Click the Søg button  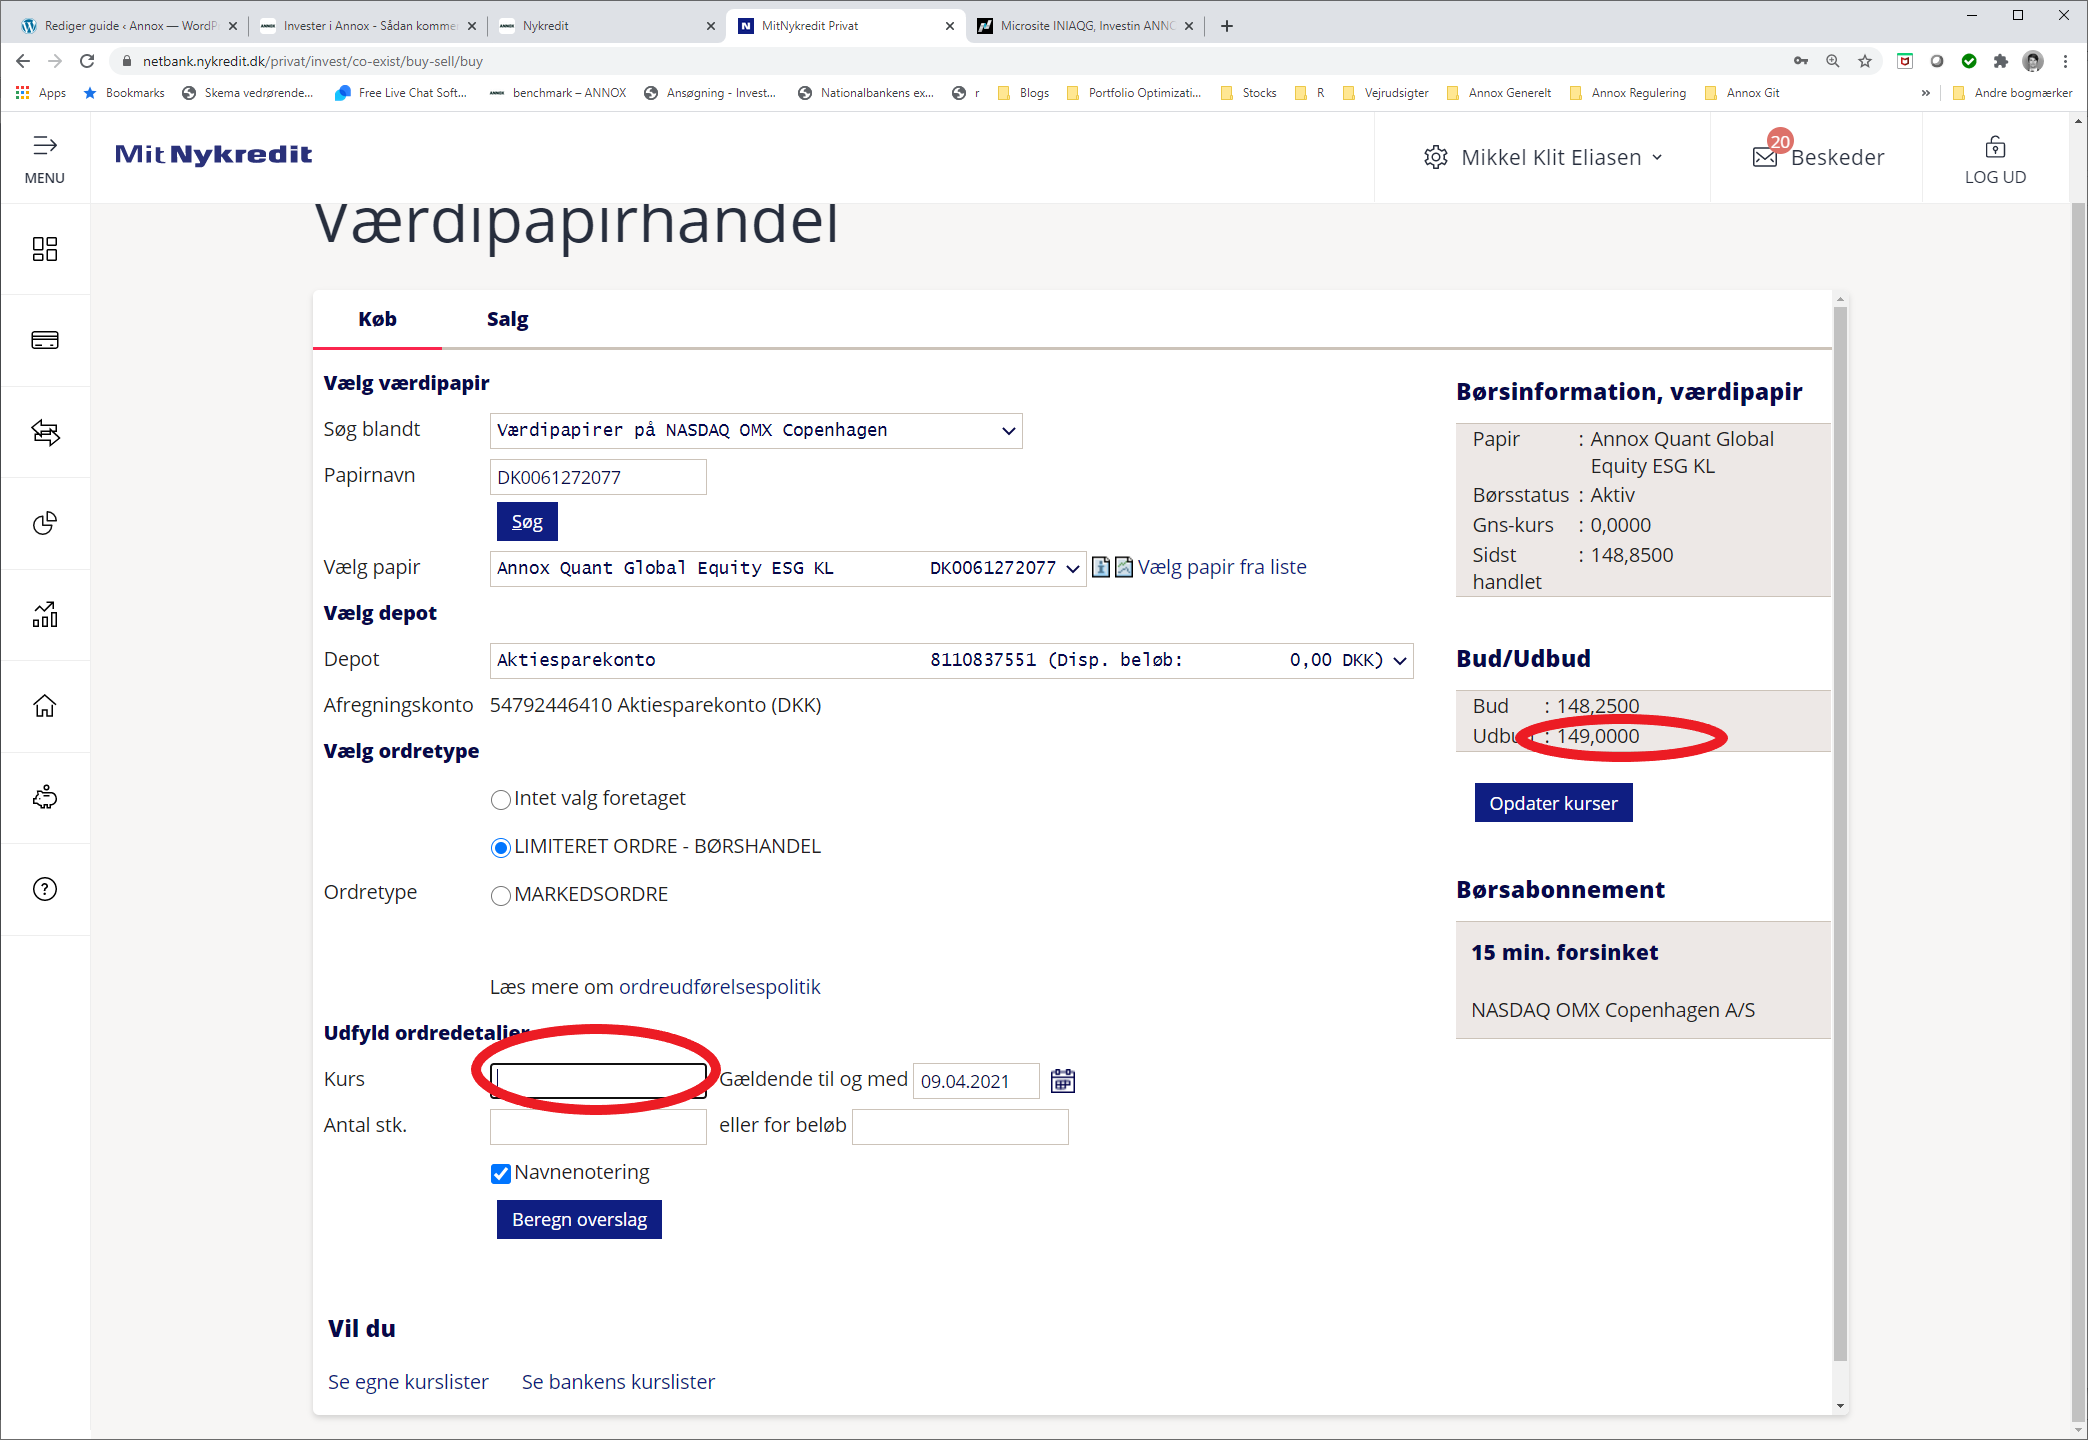pos(527,521)
